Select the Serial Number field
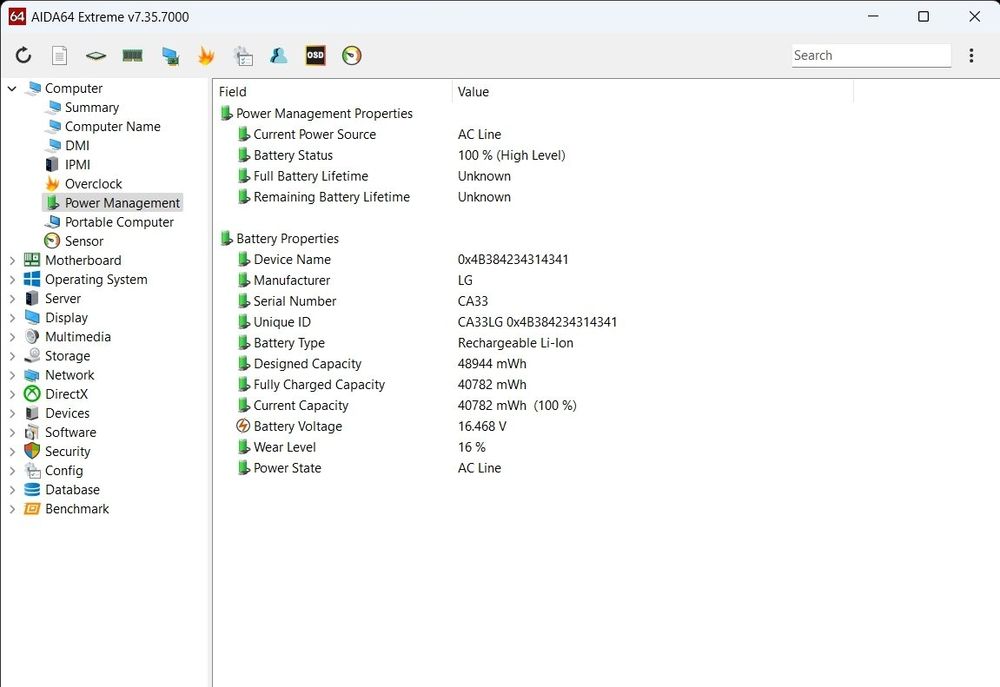The image size is (1000, 687). 295,301
